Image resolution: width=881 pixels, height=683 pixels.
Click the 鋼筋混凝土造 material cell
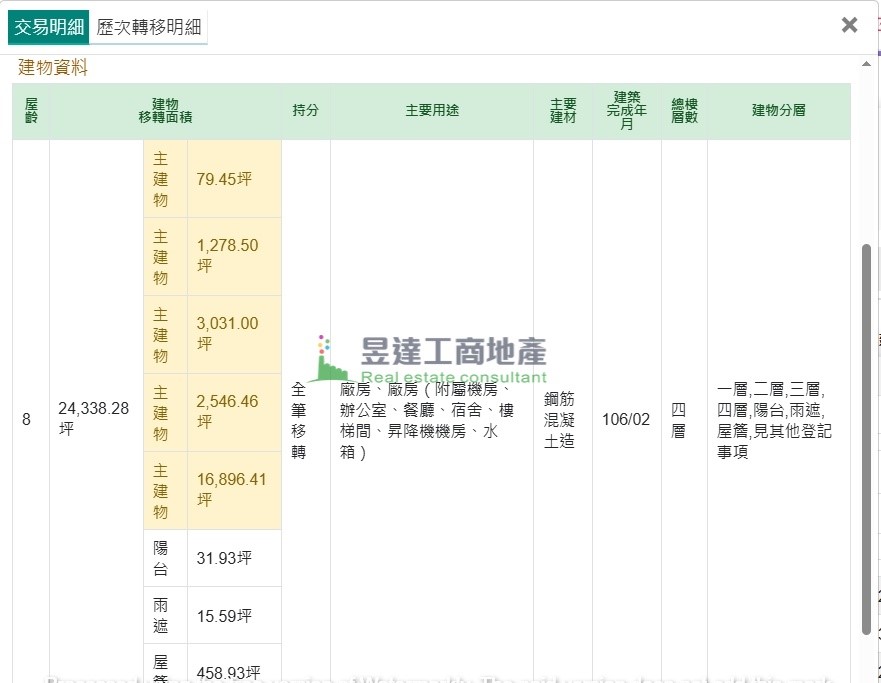tap(562, 419)
